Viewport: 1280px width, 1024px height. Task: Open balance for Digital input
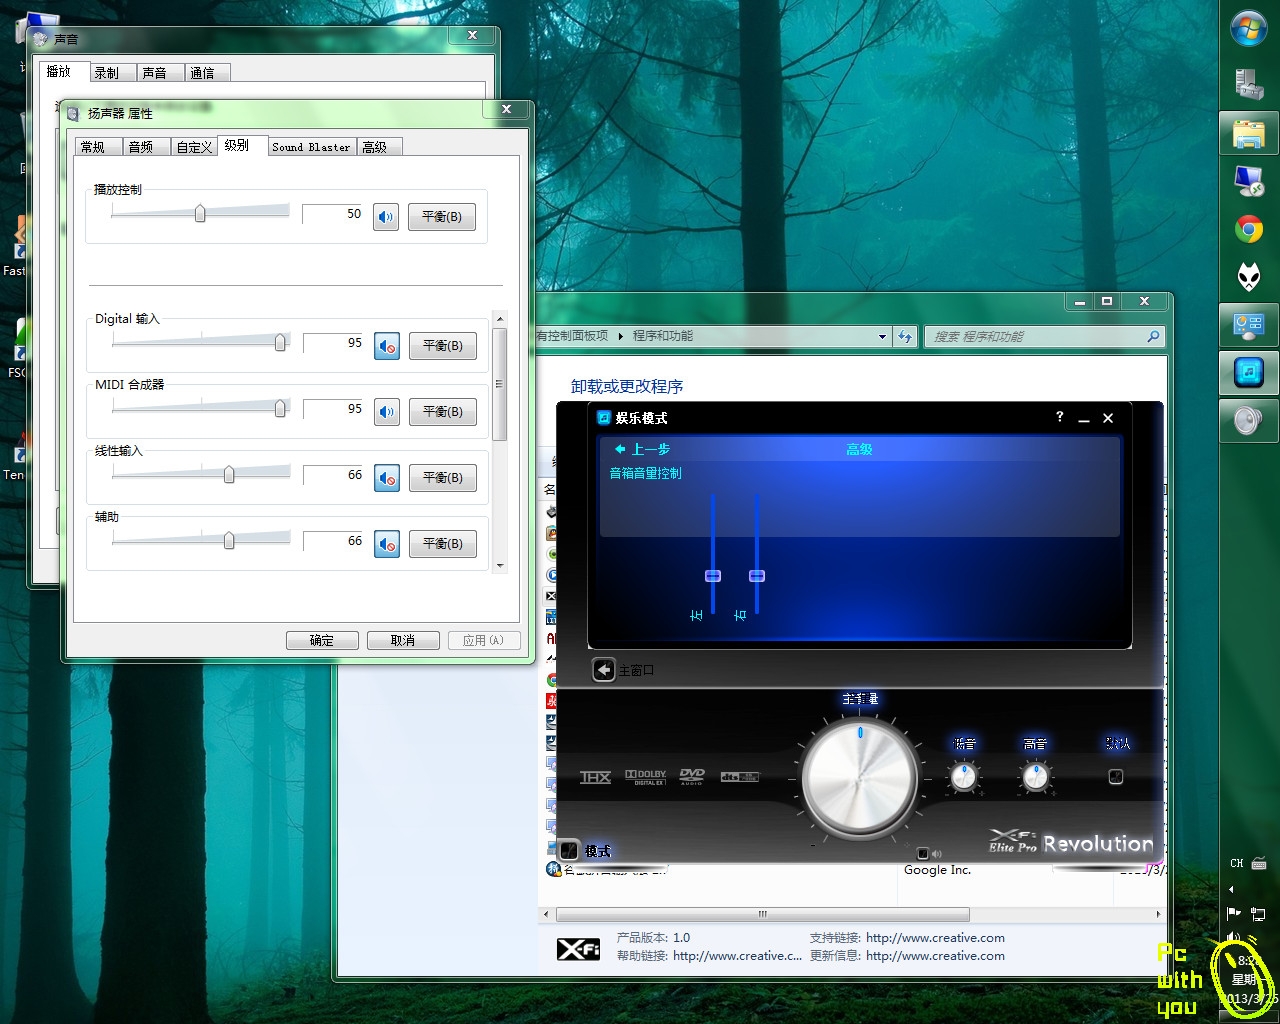(443, 346)
